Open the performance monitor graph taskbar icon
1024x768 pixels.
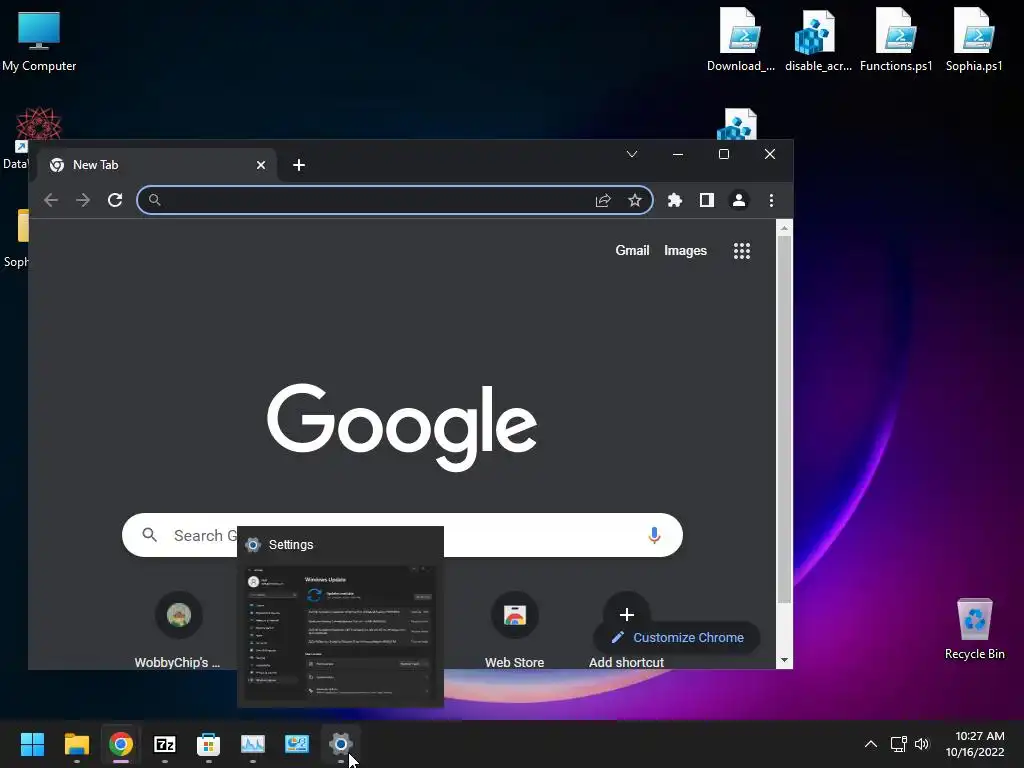(x=253, y=744)
